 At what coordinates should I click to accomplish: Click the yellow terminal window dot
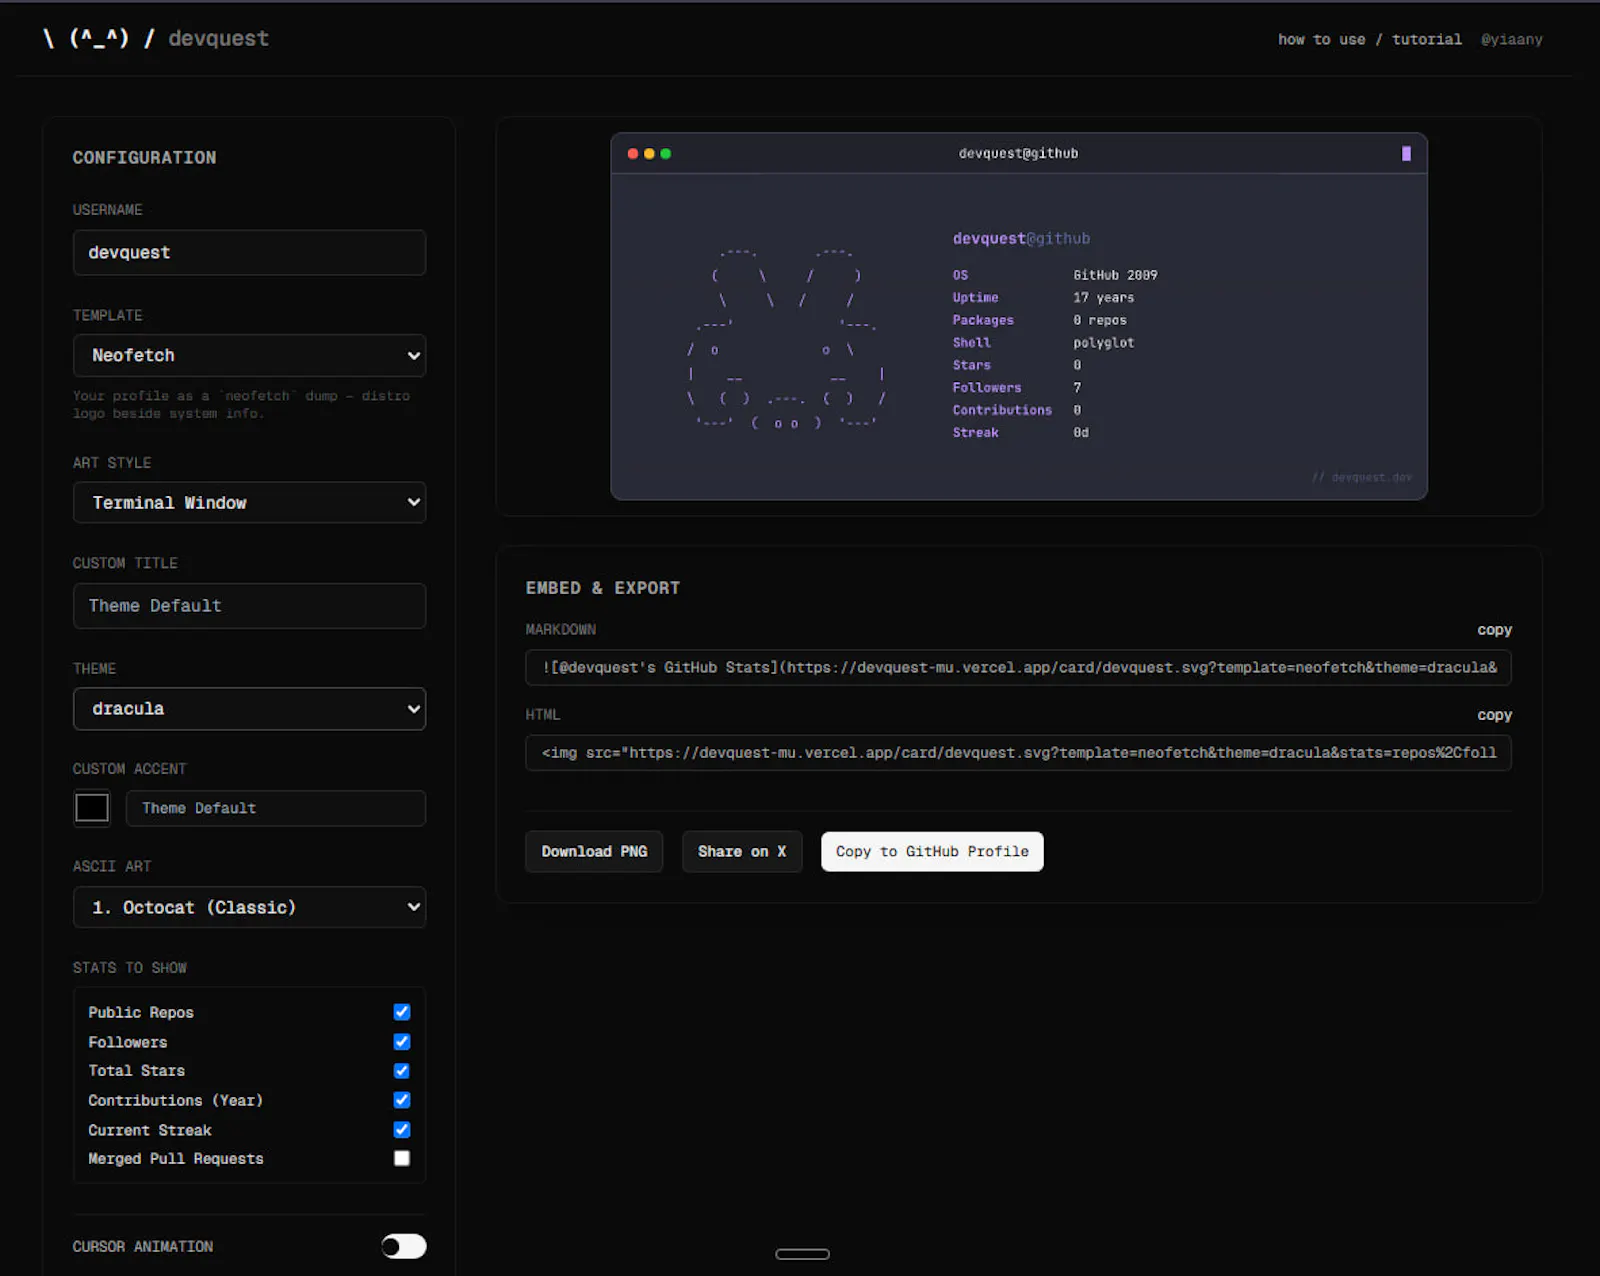pos(649,154)
